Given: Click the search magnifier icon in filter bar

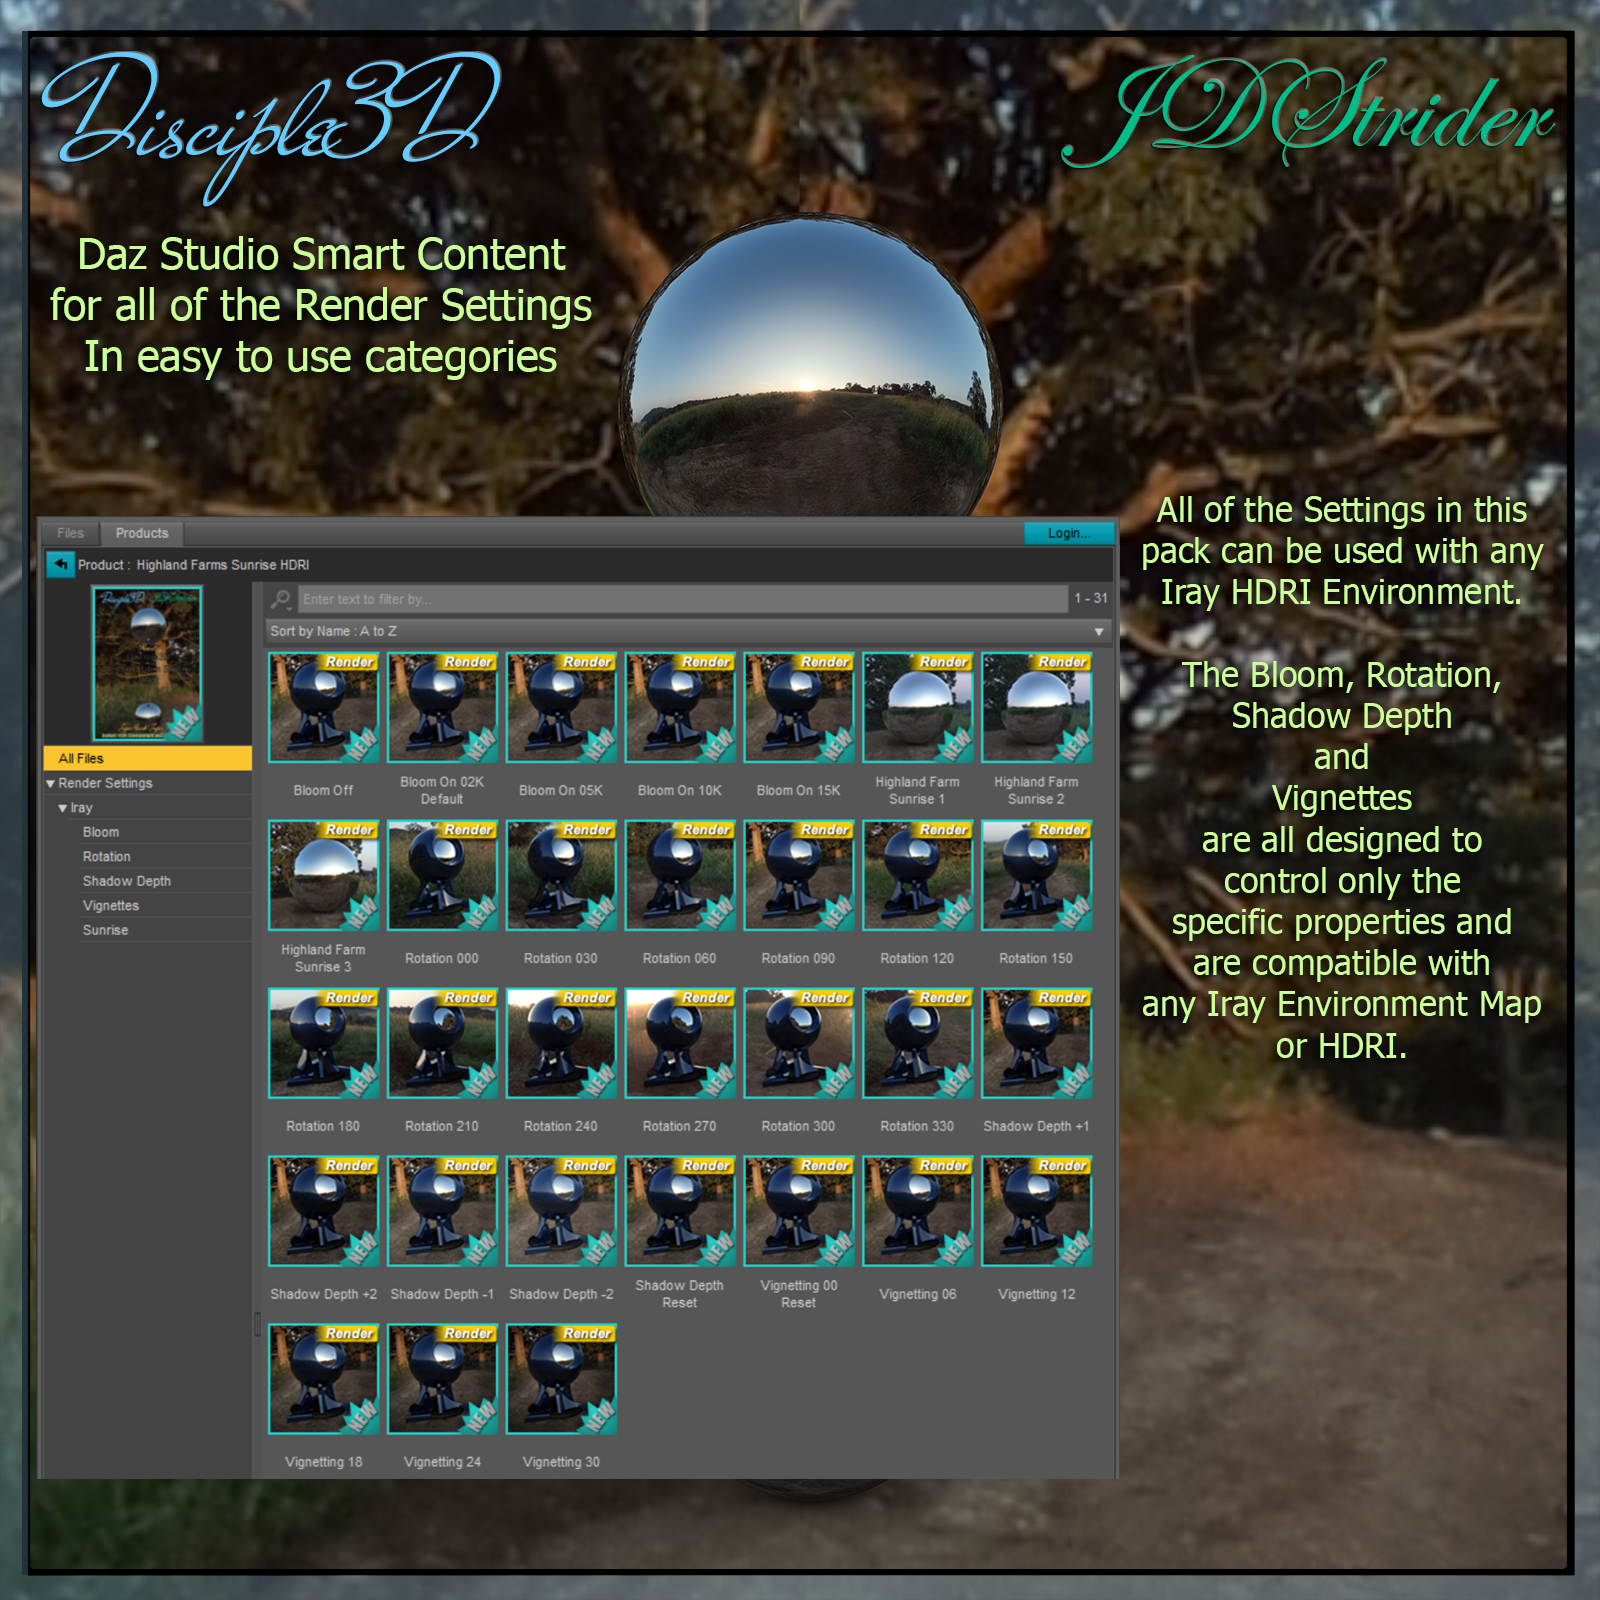Looking at the screenshot, I should click(x=282, y=599).
